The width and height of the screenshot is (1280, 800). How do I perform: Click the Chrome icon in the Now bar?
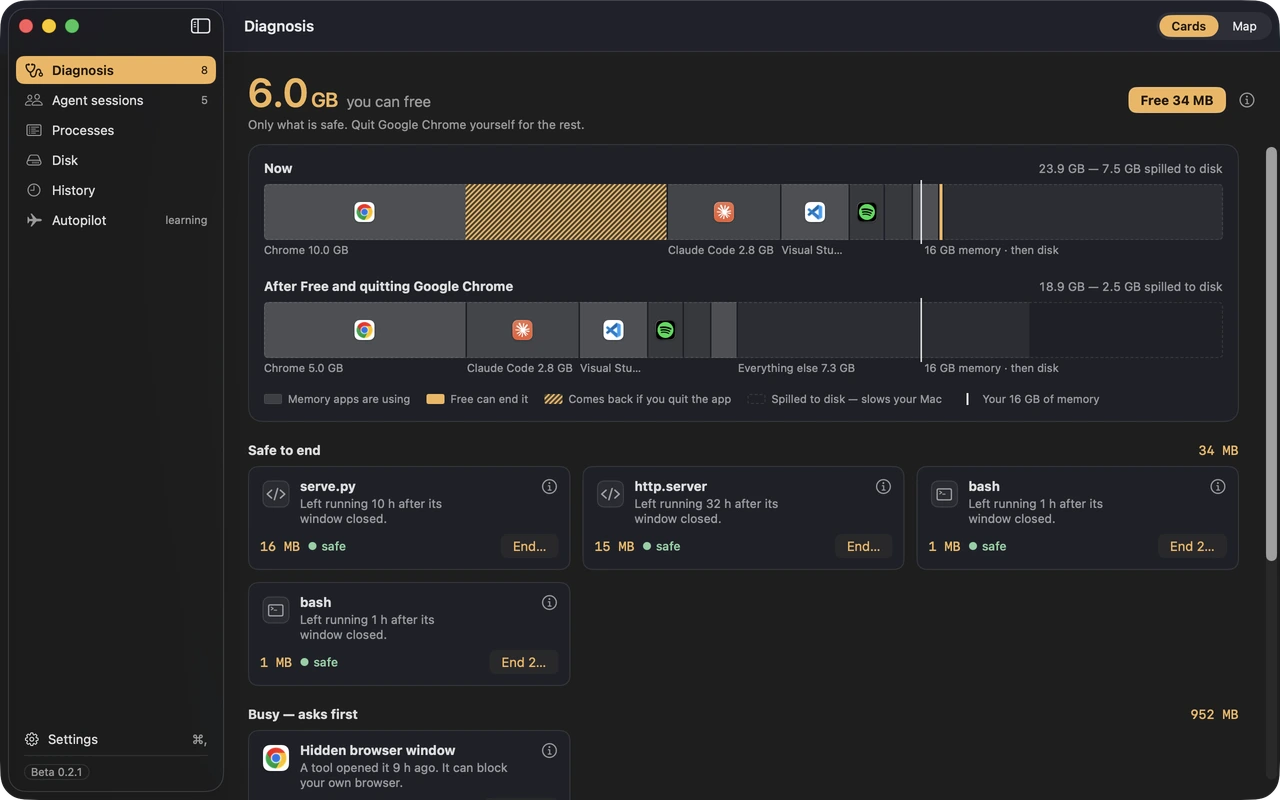(x=364, y=212)
